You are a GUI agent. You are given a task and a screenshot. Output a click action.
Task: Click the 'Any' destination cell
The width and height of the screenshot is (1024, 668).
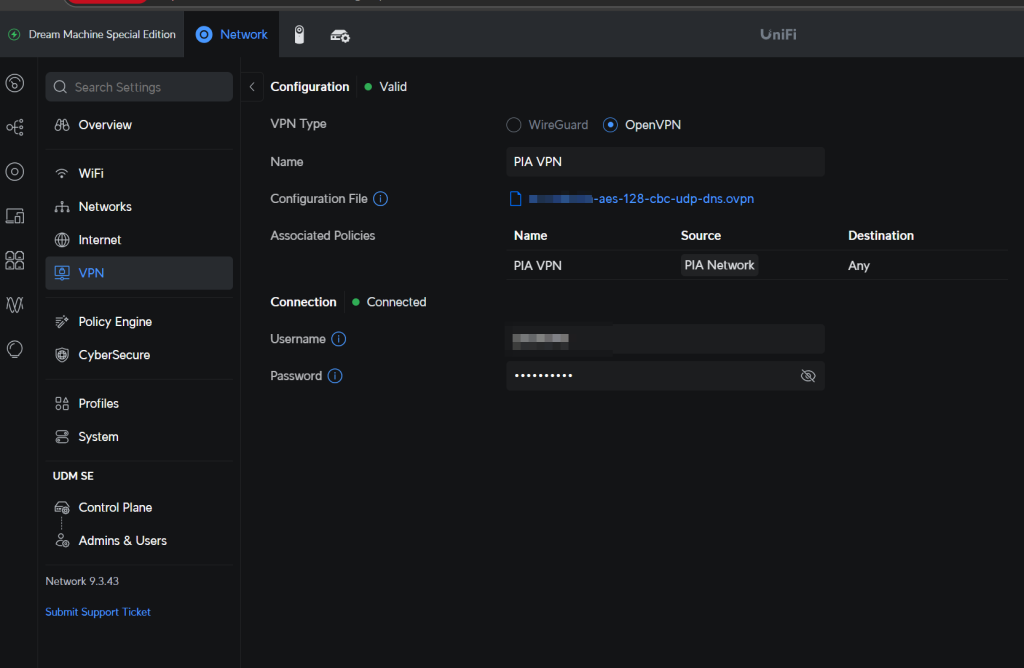point(859,266)
